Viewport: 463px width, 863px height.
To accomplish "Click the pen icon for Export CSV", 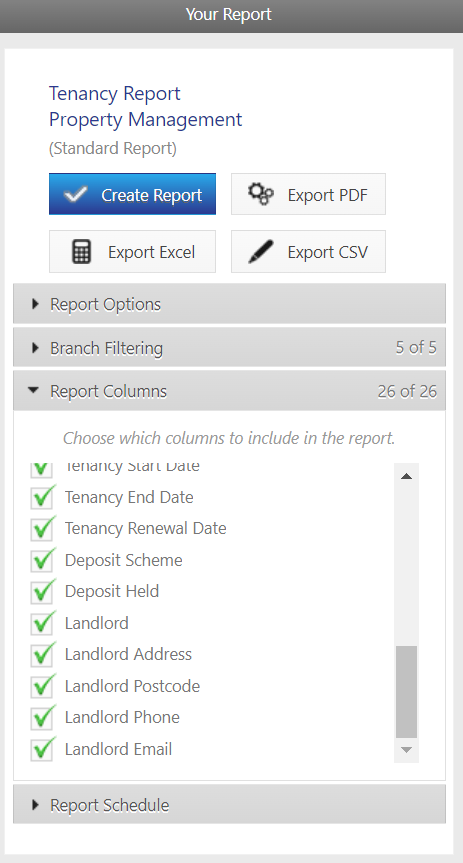I will click(260, 252).
